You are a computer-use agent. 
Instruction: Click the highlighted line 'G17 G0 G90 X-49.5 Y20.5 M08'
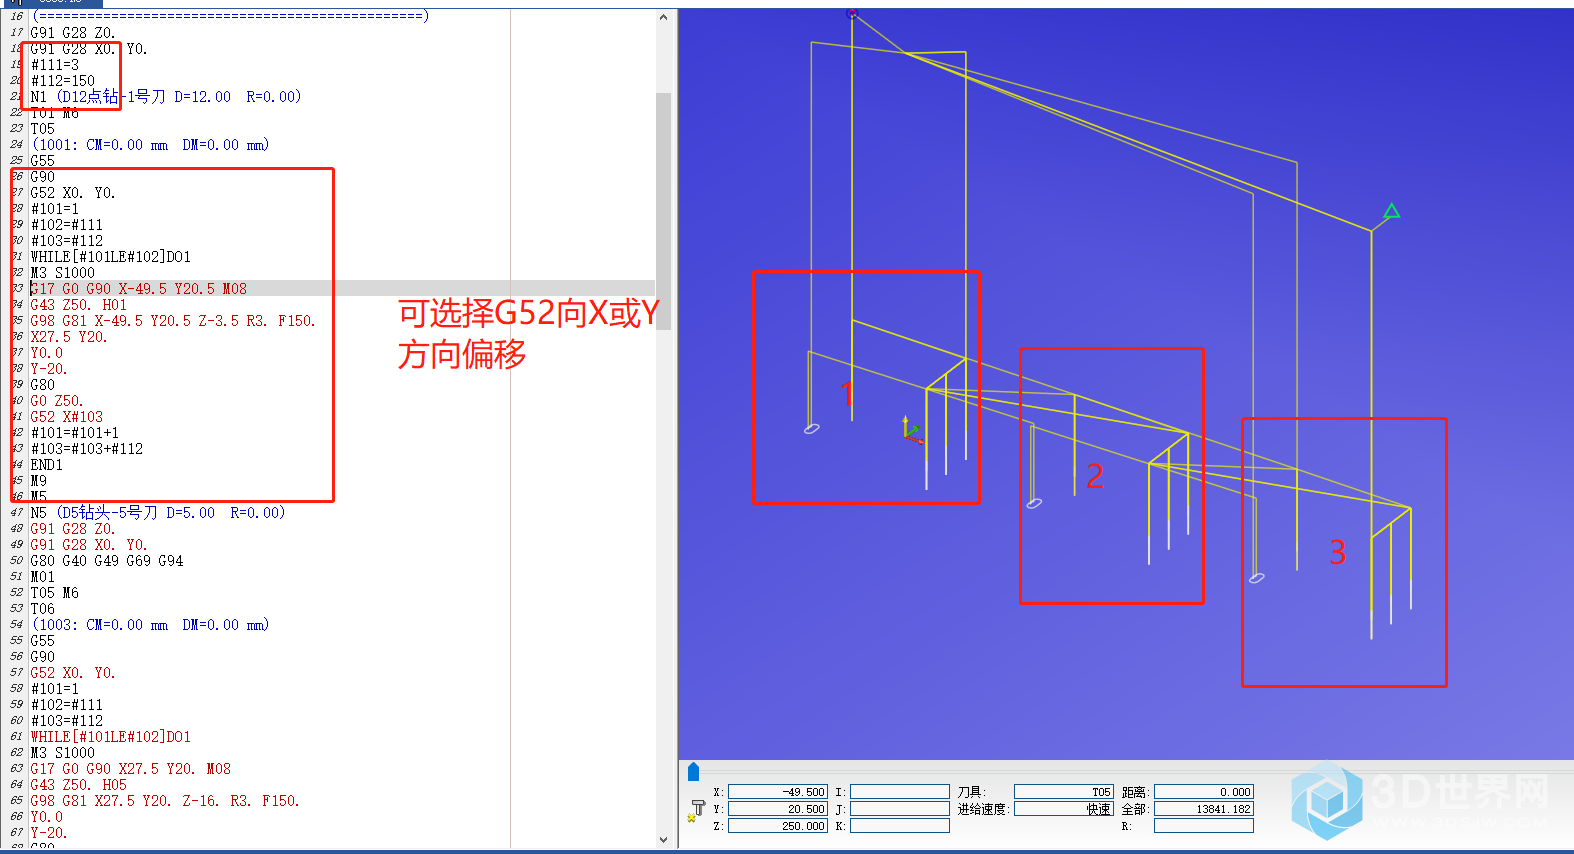[x=138, y=289]
